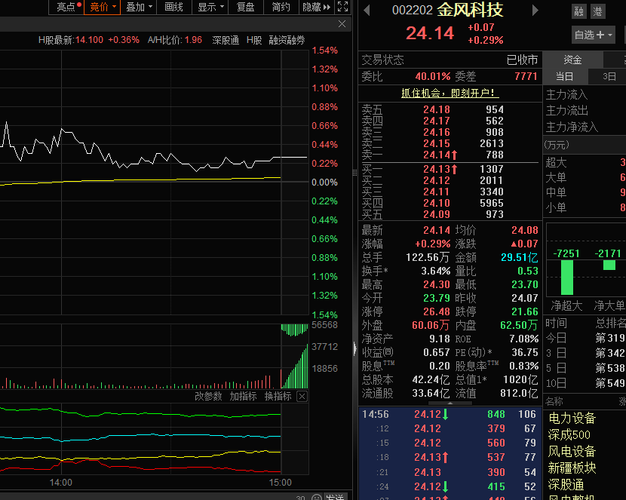Viewport: 626px width, 500px height.
Task: Click the 融 margin-trading badge
Action: coord(579,12)
